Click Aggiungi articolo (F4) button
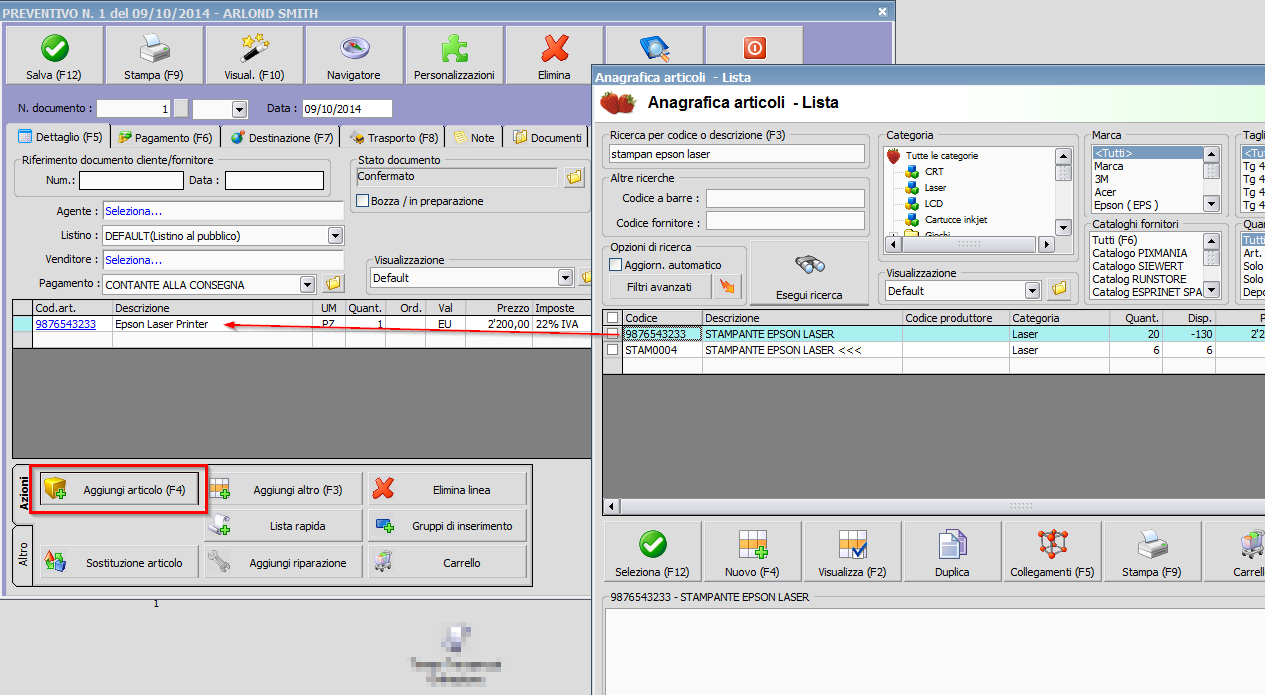Viewport: 1265px width, 695px height. (x=118, y=490)
